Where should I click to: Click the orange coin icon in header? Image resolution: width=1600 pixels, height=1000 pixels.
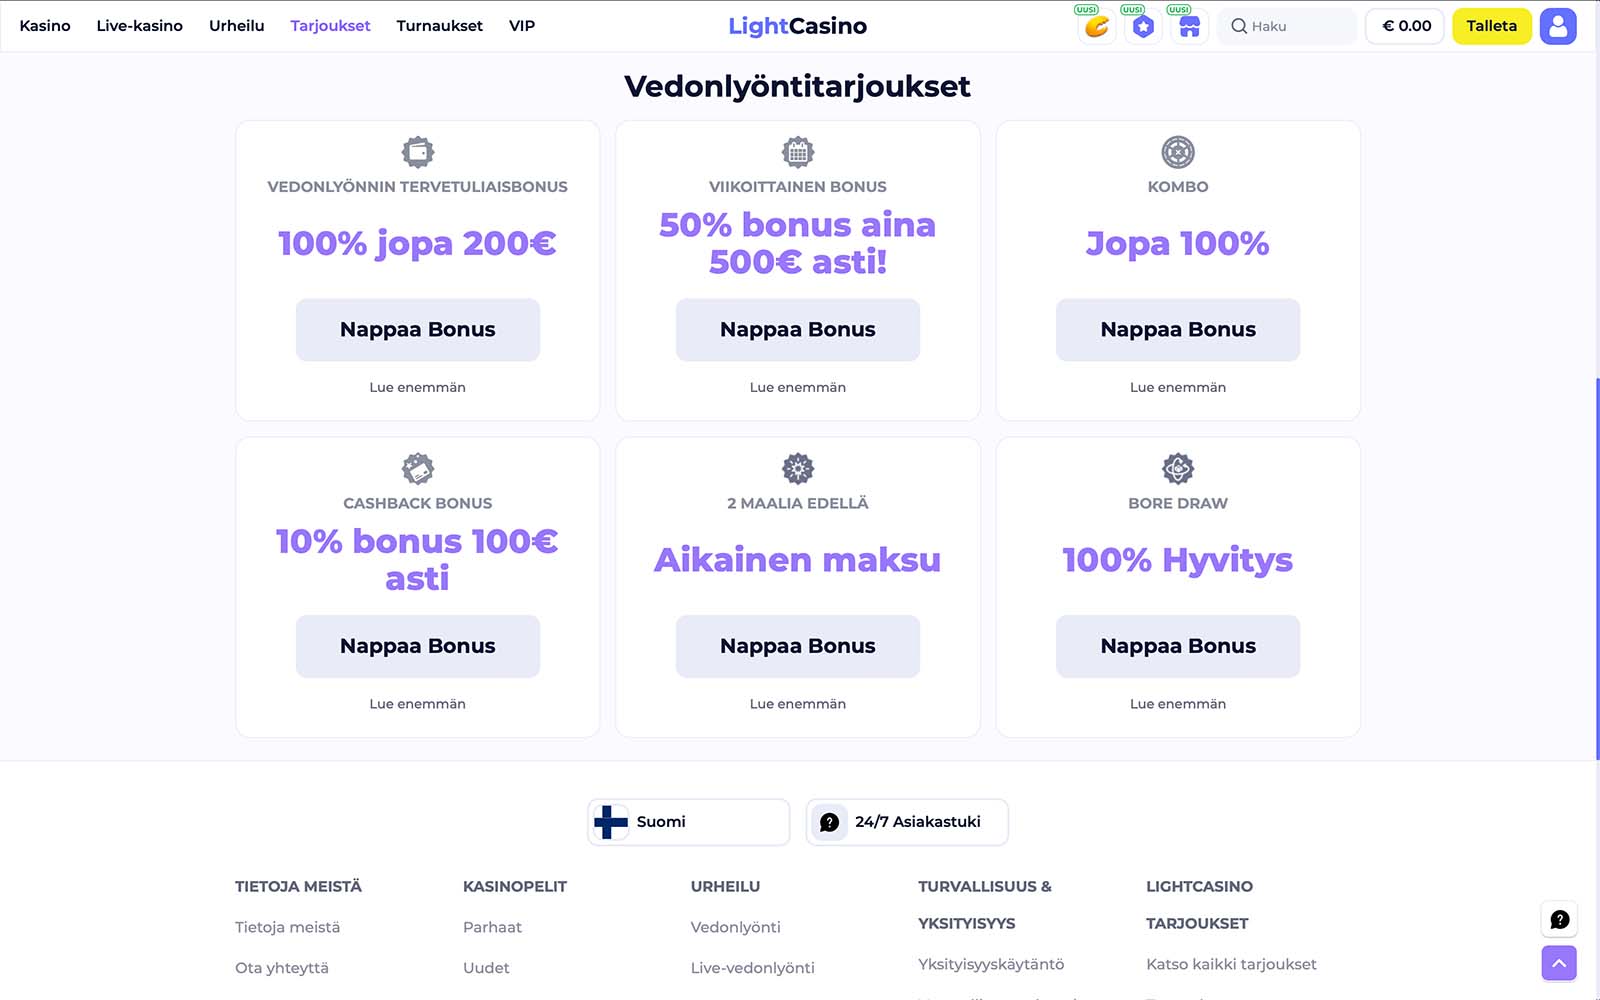[1097, 27]
